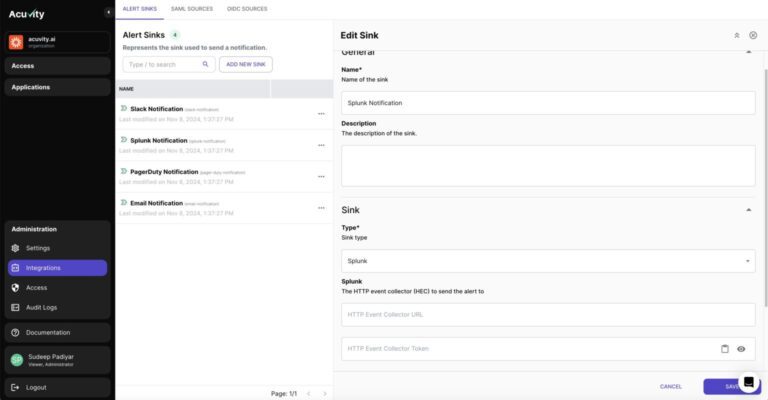Open the Sink Type dropdown showing Splunk
The width and height of the screenshot is (768, 400).
548,260
